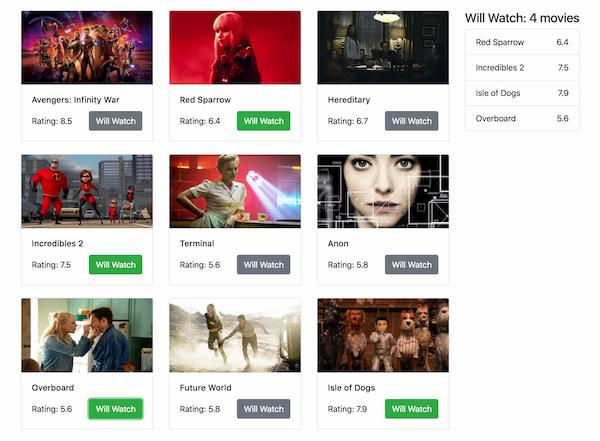Open the Avengers: Infinity War poster image
The height and width of the screenshot is (441, 600).
point(87,47)
